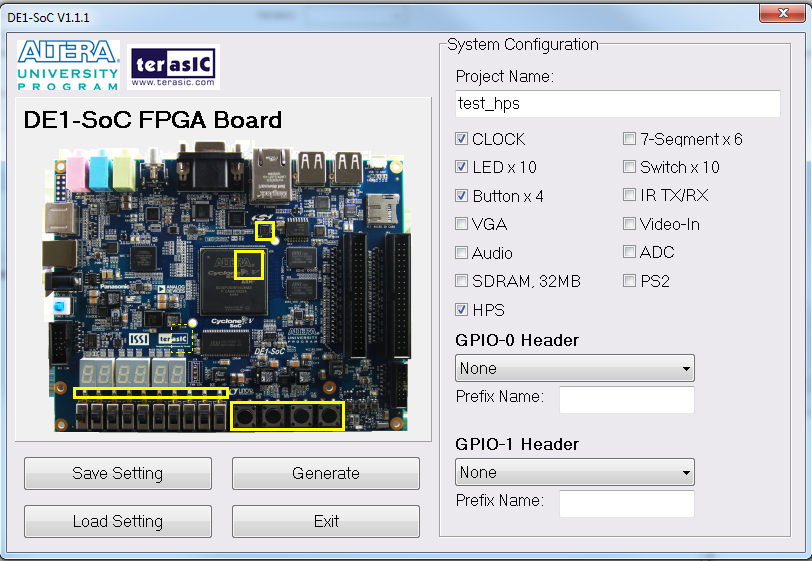
Task: Click the Load Setting button
Action: tap(118, 521)
